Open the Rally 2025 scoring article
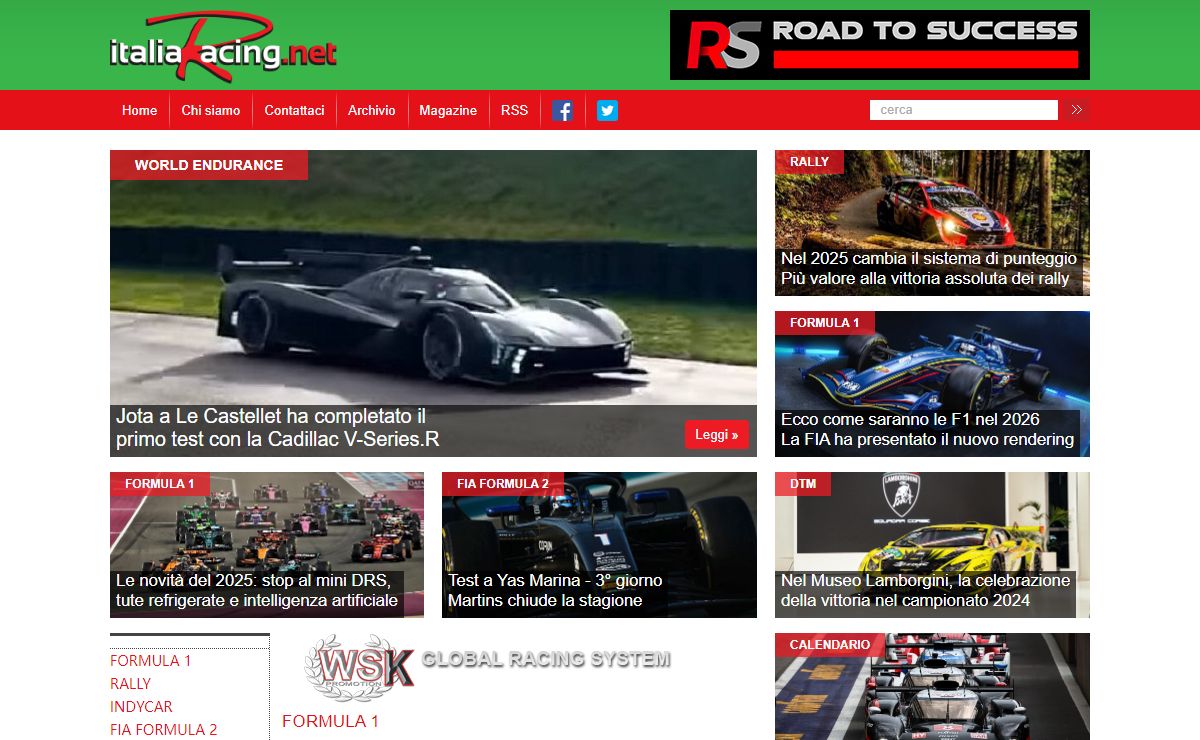1200x740 pixels. [929, 269]
